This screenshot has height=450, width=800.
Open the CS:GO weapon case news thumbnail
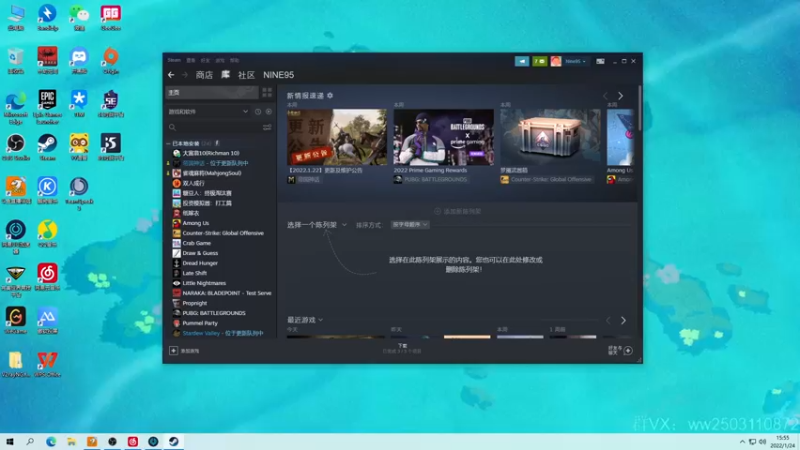(x=550, y=137)
